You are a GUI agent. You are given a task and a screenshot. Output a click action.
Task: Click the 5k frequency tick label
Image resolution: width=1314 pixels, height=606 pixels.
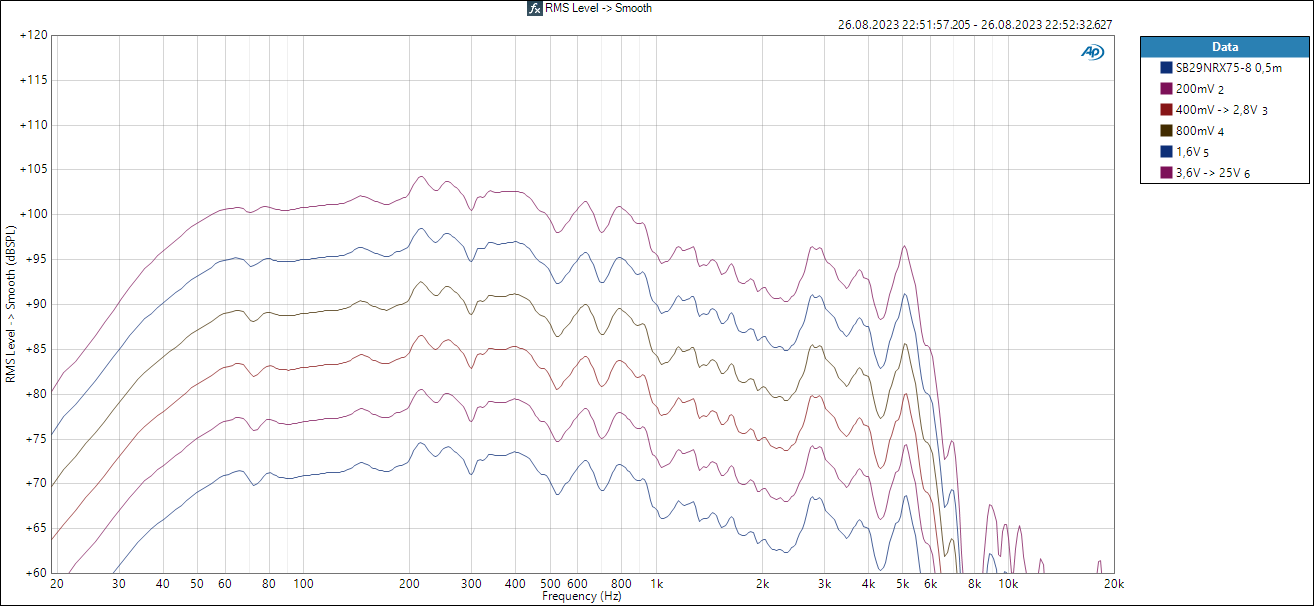pyautogui.click(x=902, y=584)
